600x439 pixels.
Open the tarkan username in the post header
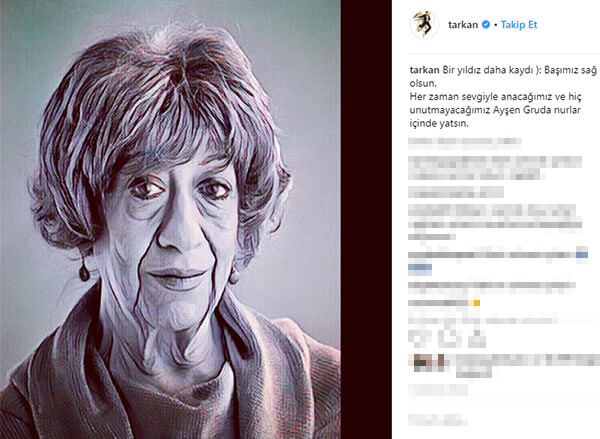(463, 25)
